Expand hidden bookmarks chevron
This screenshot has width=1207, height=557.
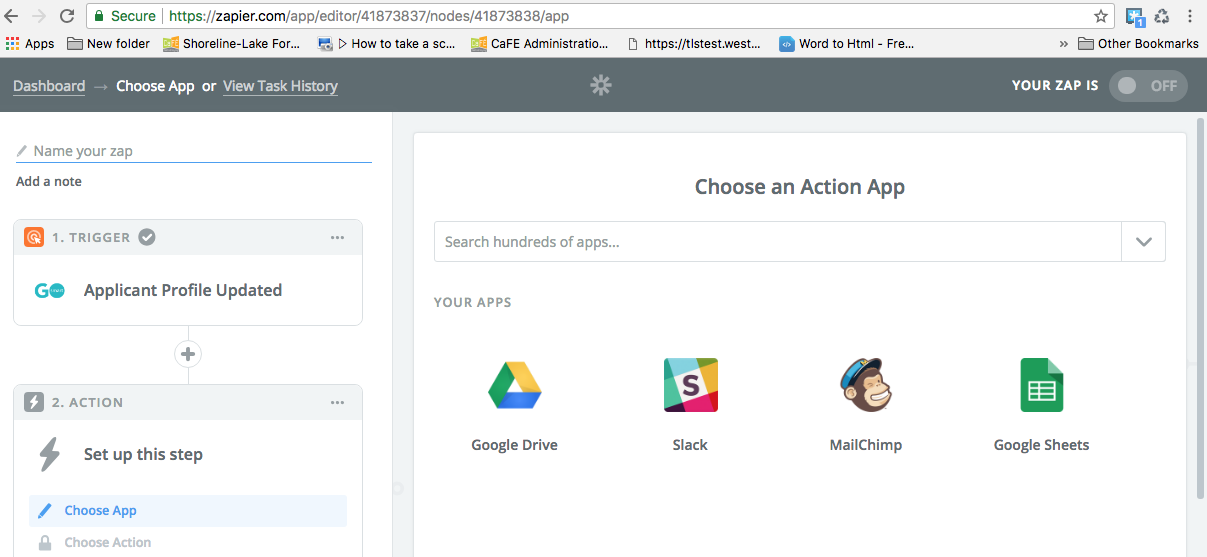click(x=1064, y=43)
